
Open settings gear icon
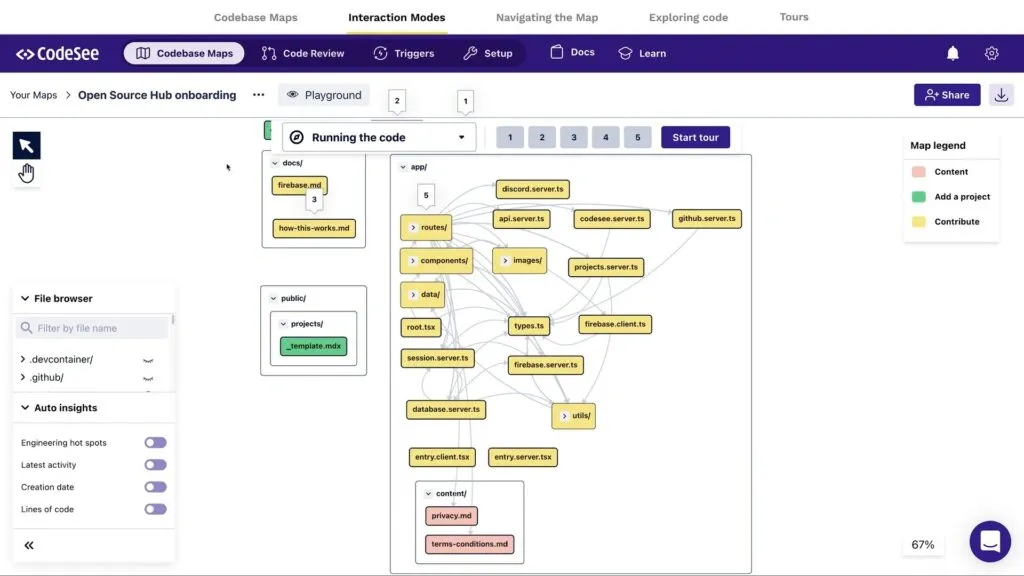tap(991, 53)
